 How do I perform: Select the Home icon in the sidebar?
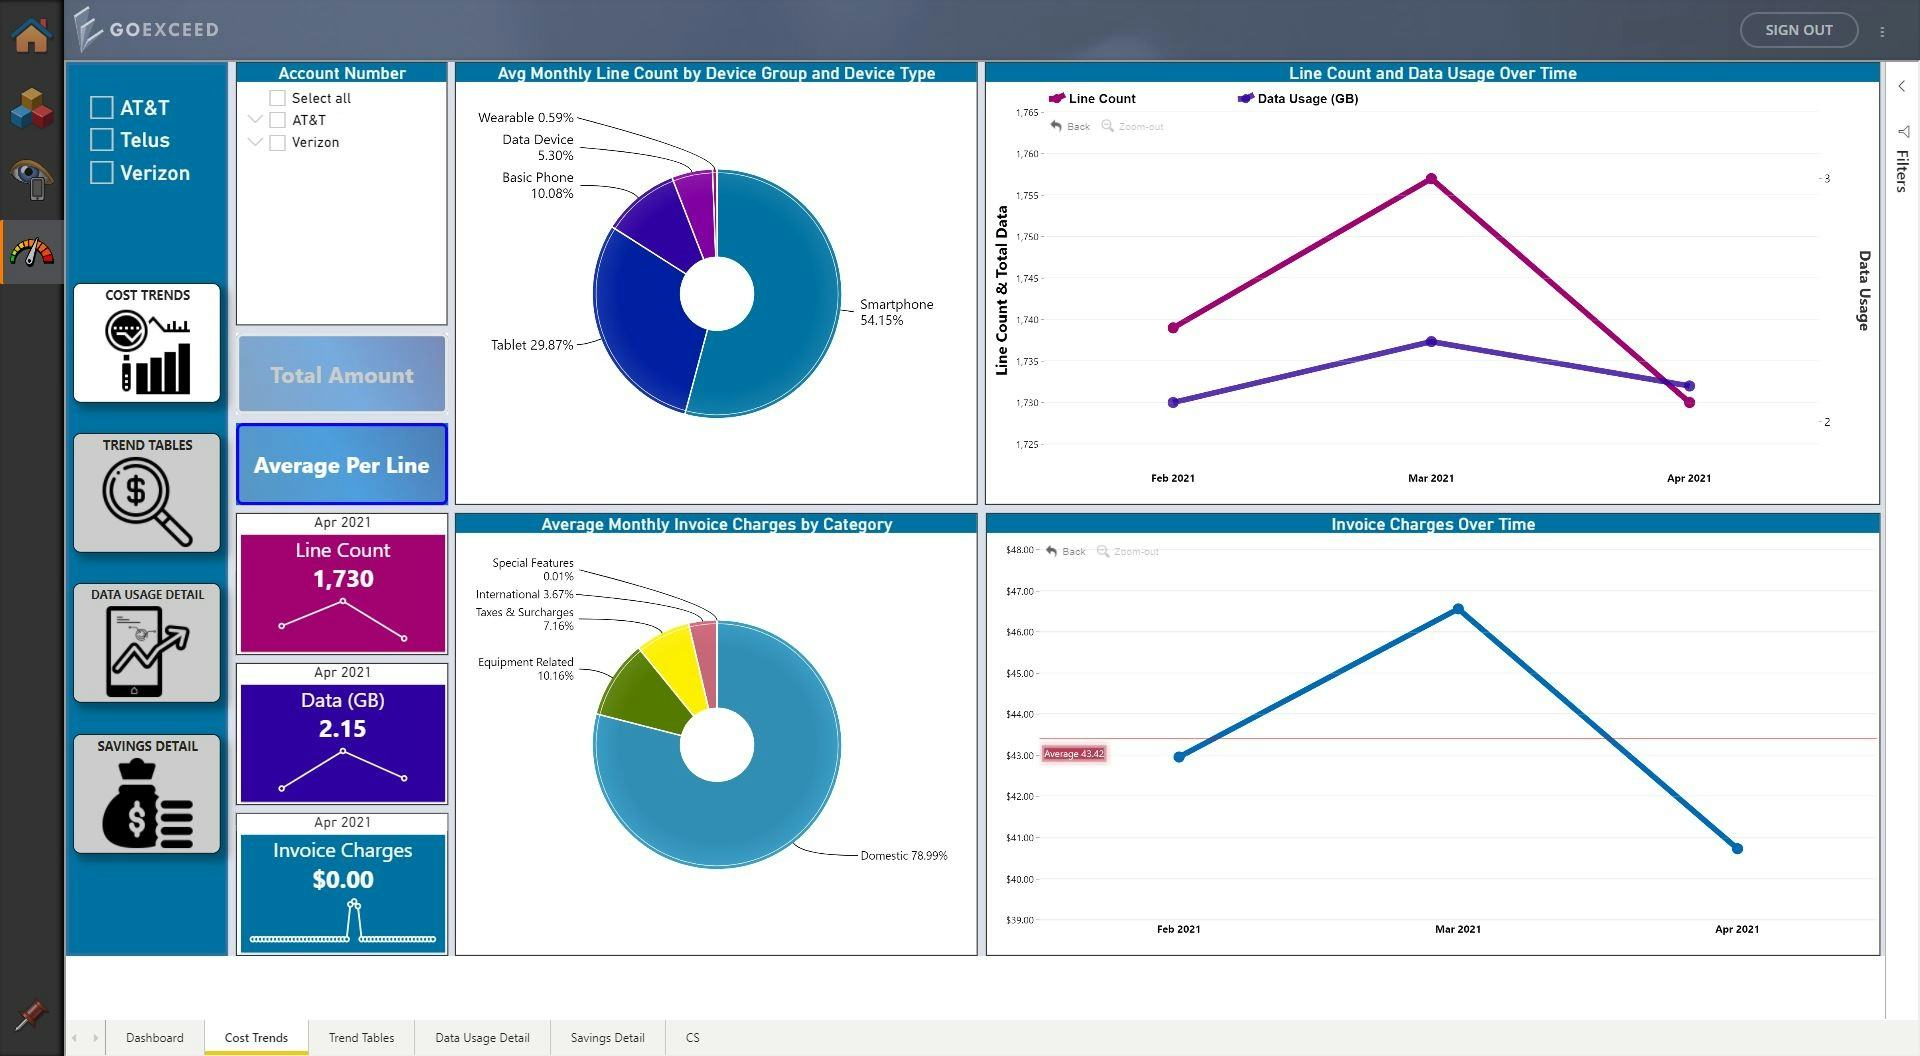pyautogui.click(x=31, y=33)
